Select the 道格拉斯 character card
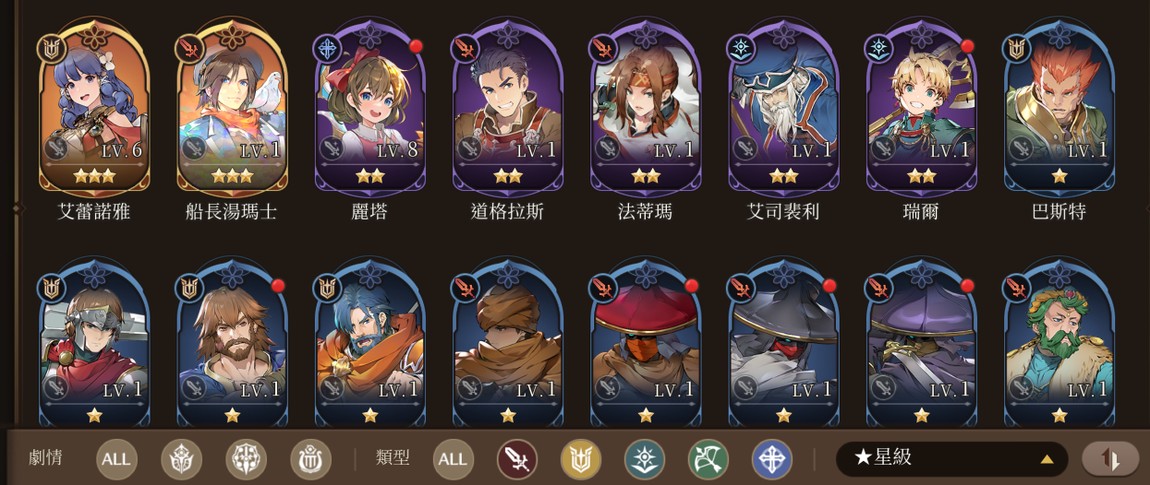 pos(508,106)
